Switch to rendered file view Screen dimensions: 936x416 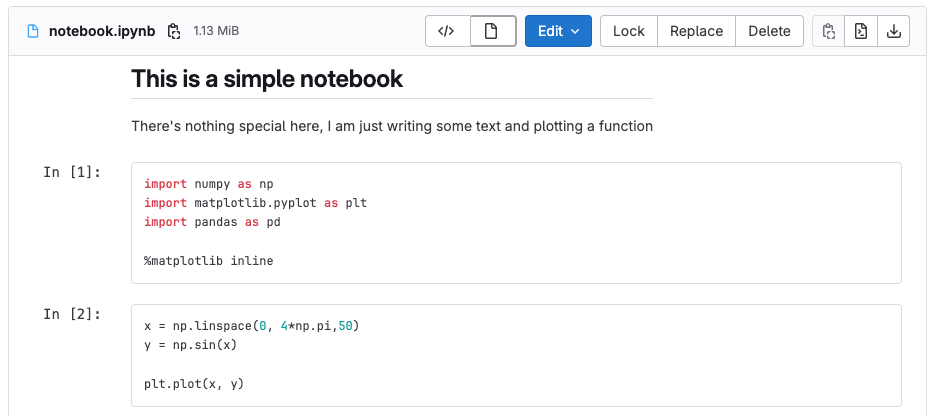click(x=492, y=31)
